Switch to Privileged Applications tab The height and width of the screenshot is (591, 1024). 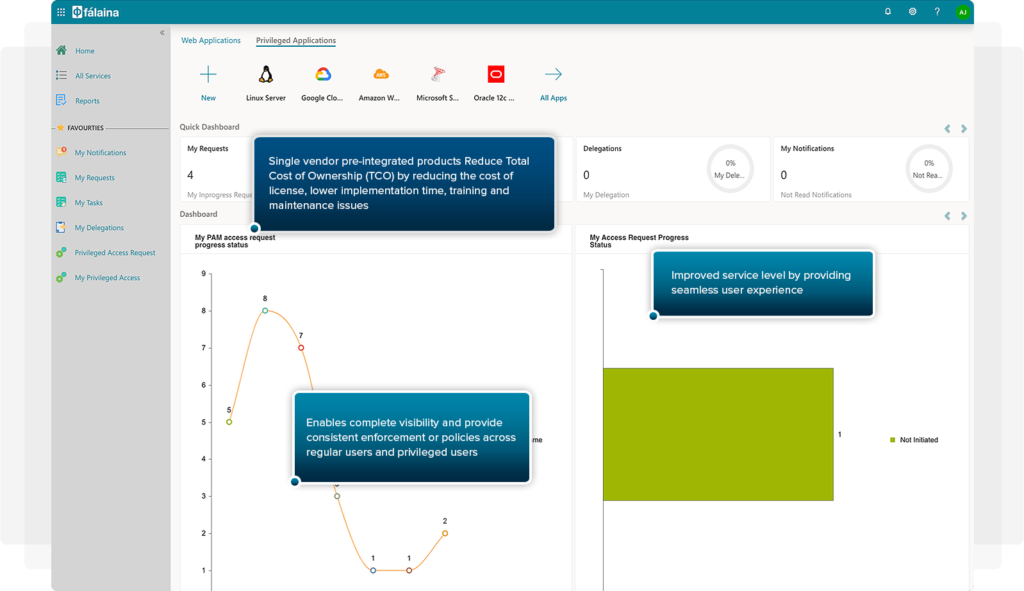tap(296, 40)
